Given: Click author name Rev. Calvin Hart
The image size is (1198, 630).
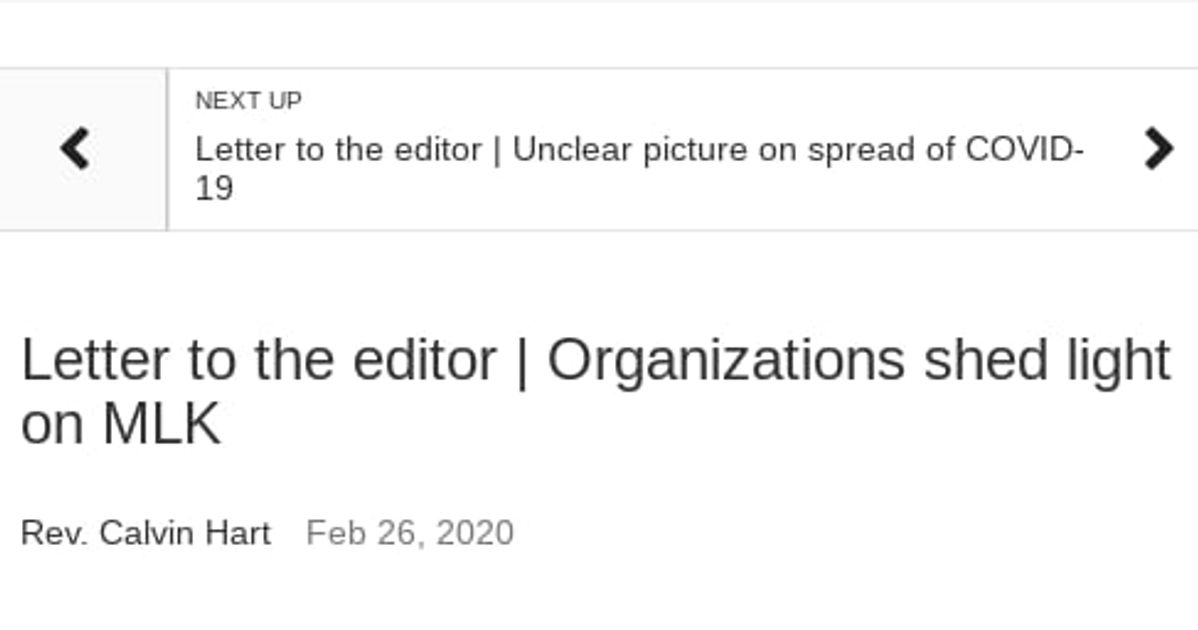Looking at the screenshot, I should click(146, 532).
